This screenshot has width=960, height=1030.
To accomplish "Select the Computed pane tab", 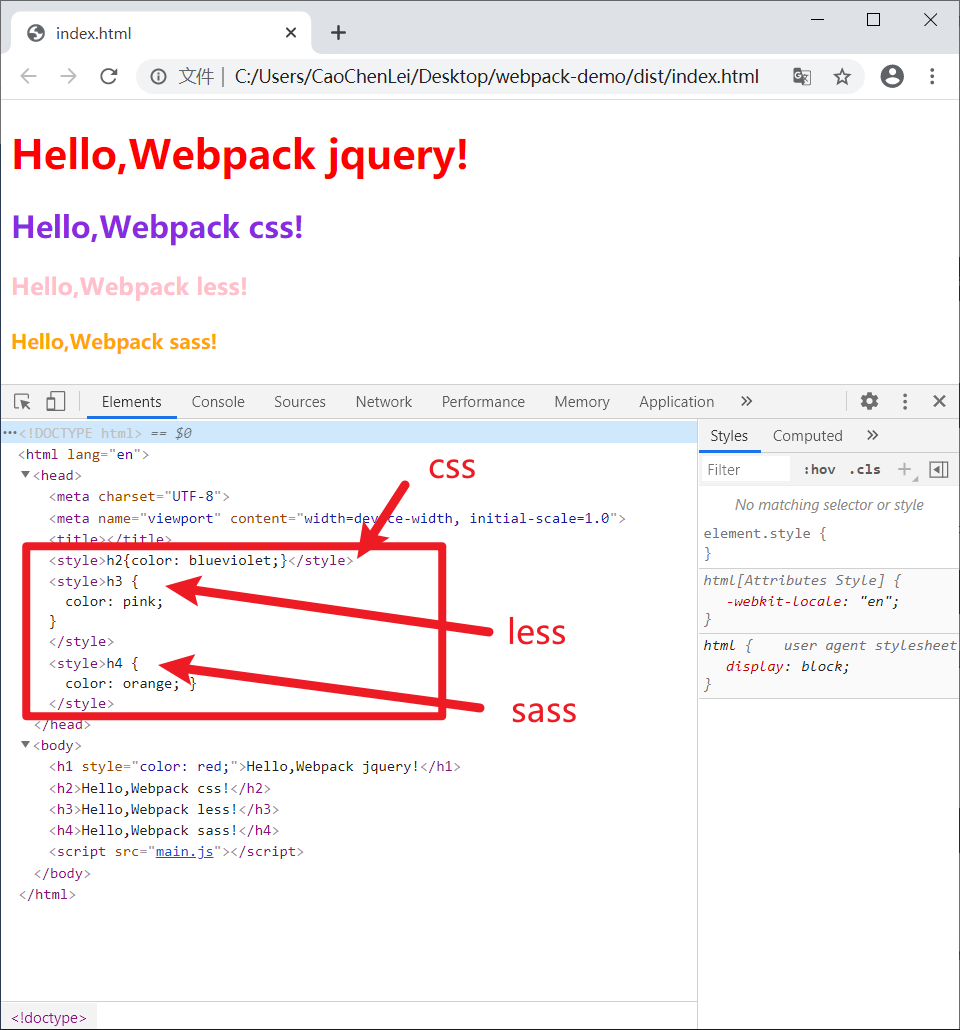I will coord(807,436).
